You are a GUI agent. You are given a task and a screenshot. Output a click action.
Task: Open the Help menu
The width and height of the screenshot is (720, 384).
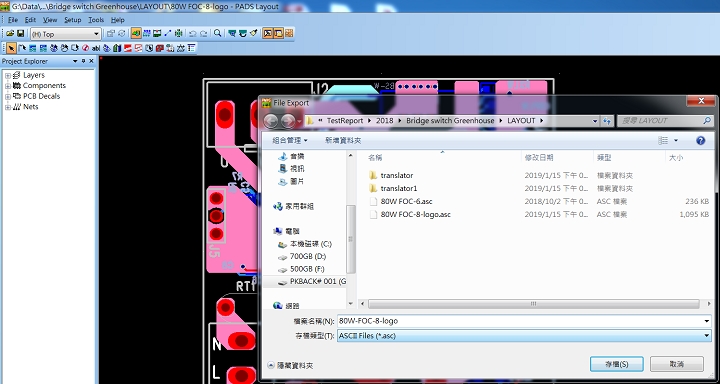[x=118, y=20]
